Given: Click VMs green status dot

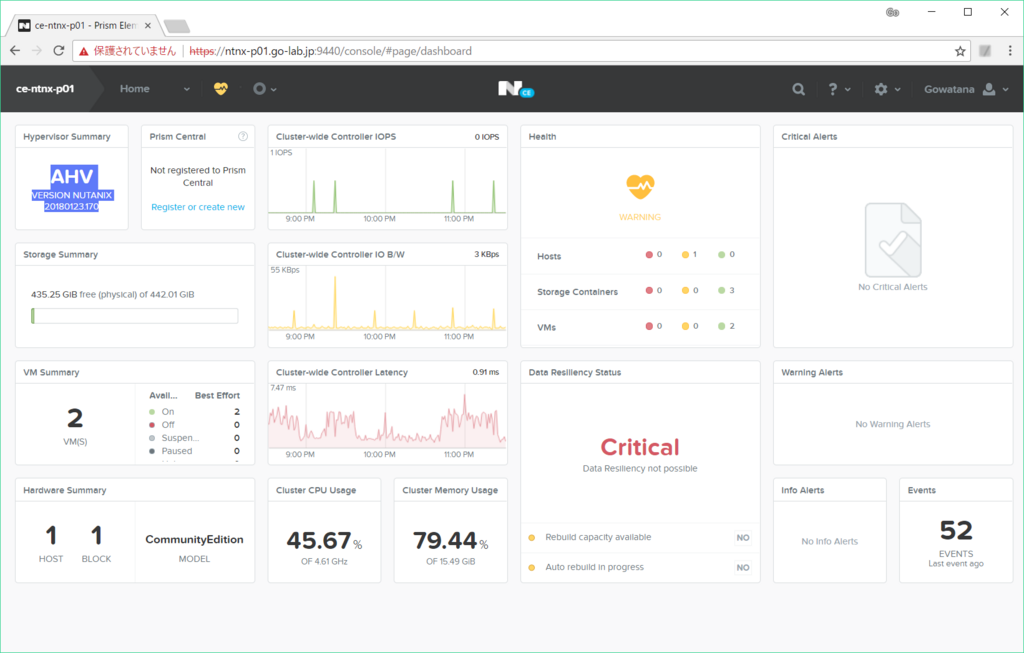Looking at the screenshot, I should click(x=722, y=326).
